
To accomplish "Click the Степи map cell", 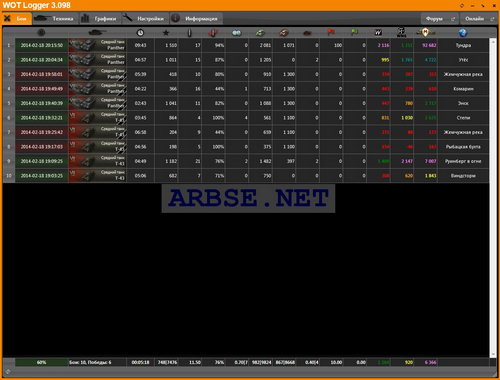I will coord(463,118).
